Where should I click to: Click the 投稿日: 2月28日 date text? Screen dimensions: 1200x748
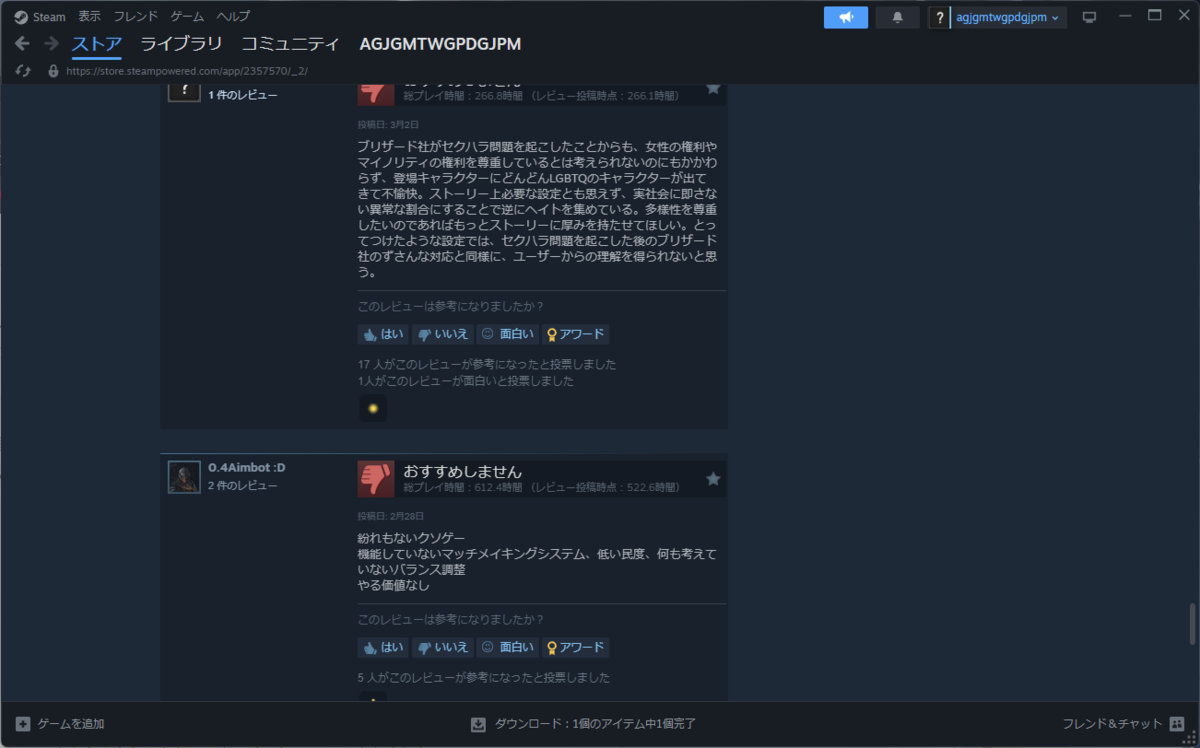[391, 516]
